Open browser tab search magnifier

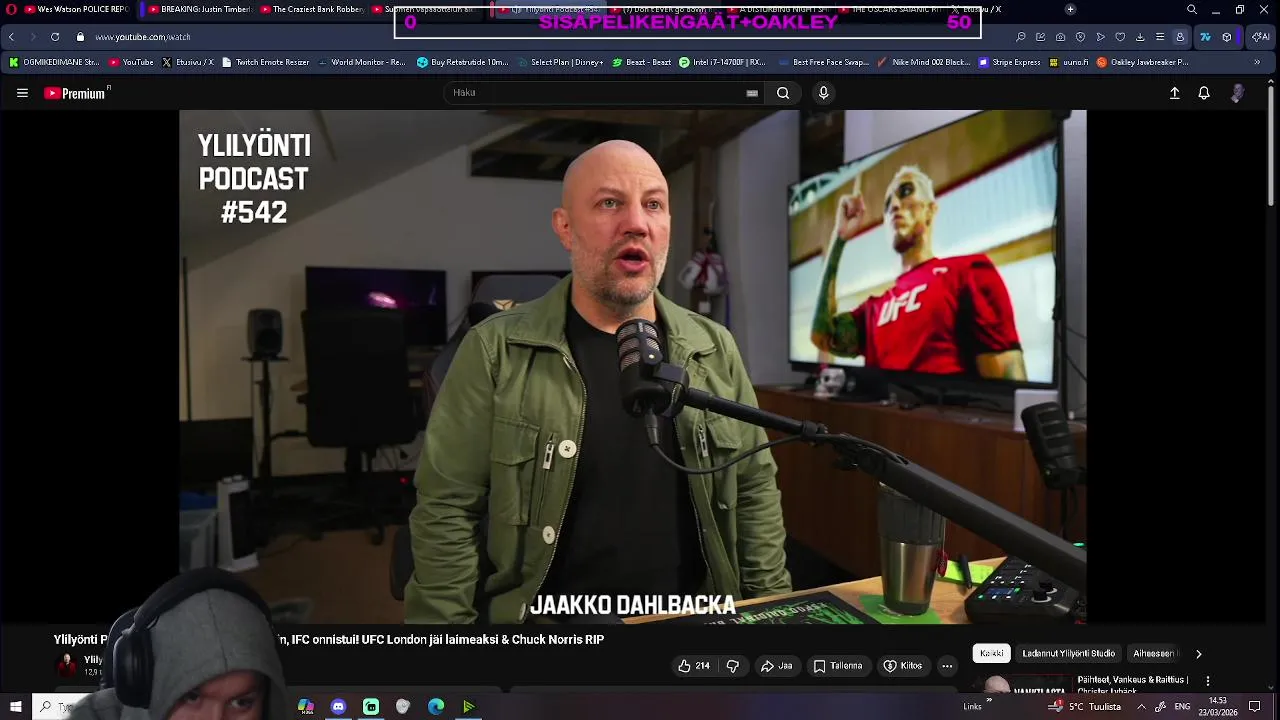(1192, 9)
